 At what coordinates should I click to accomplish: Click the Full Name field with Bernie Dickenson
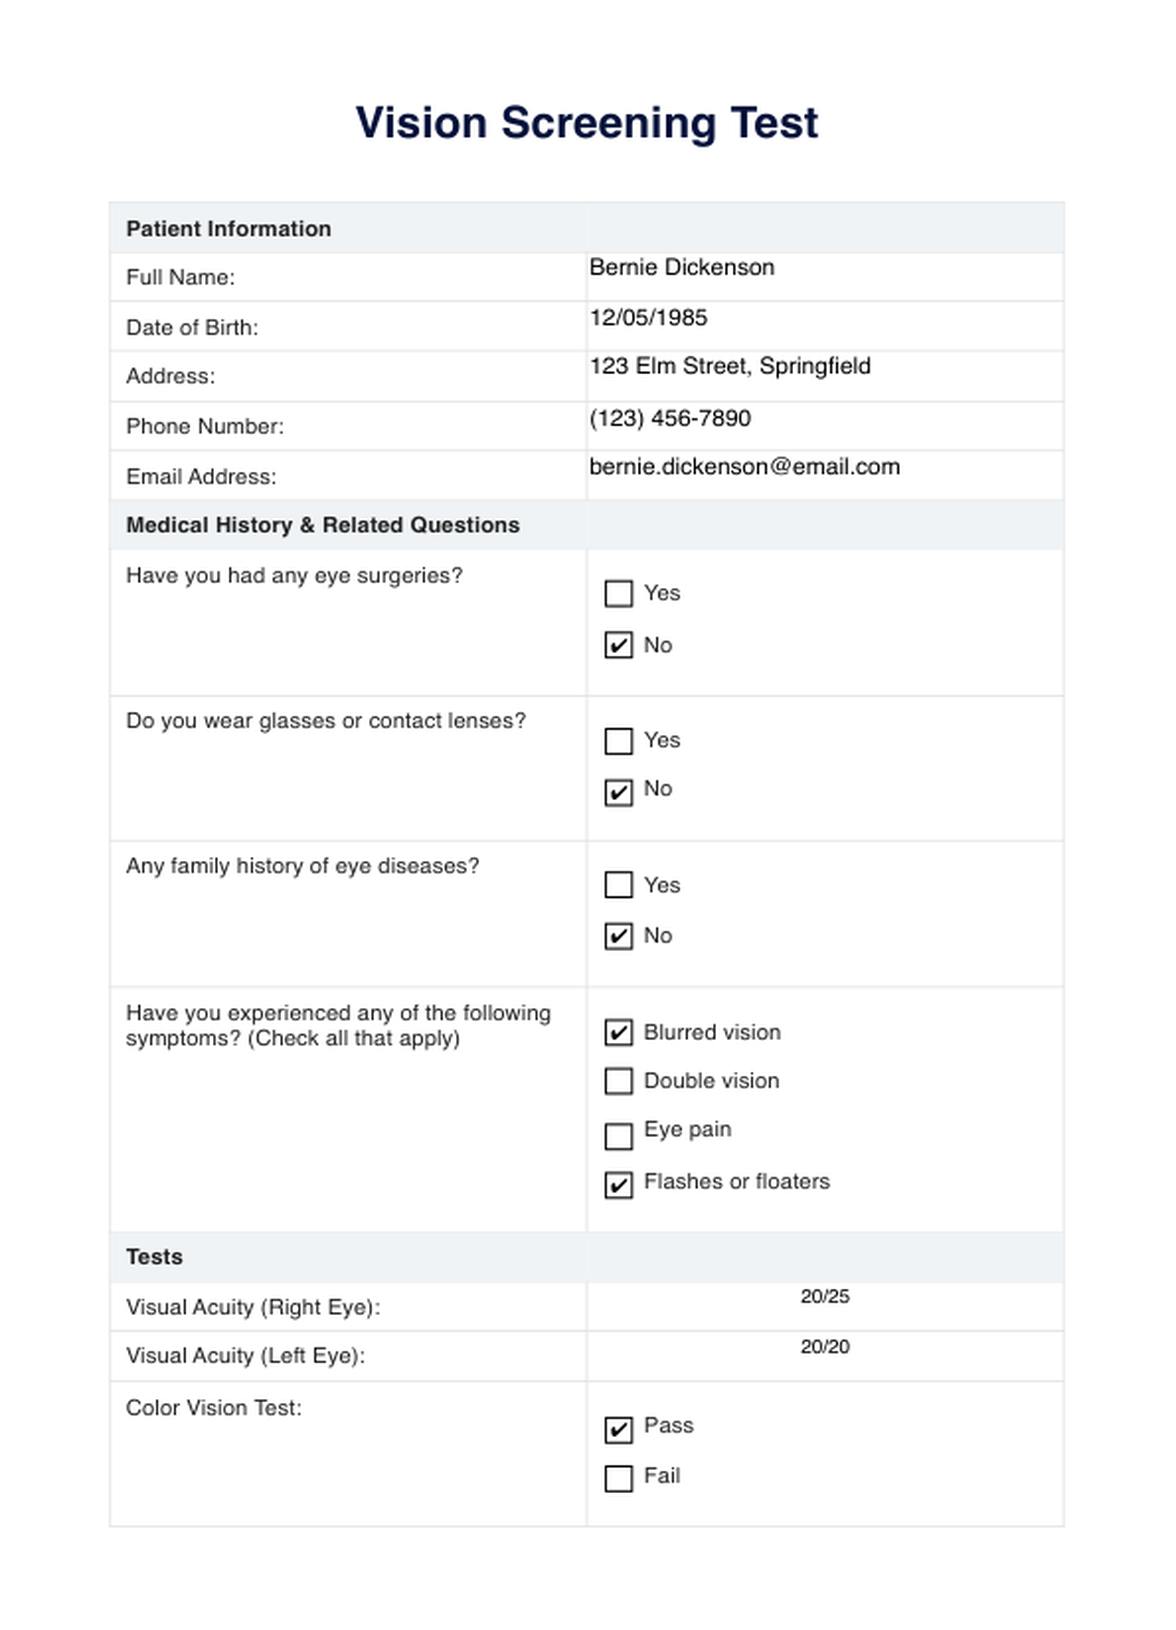pyautogui.click(x=682, y=268)
